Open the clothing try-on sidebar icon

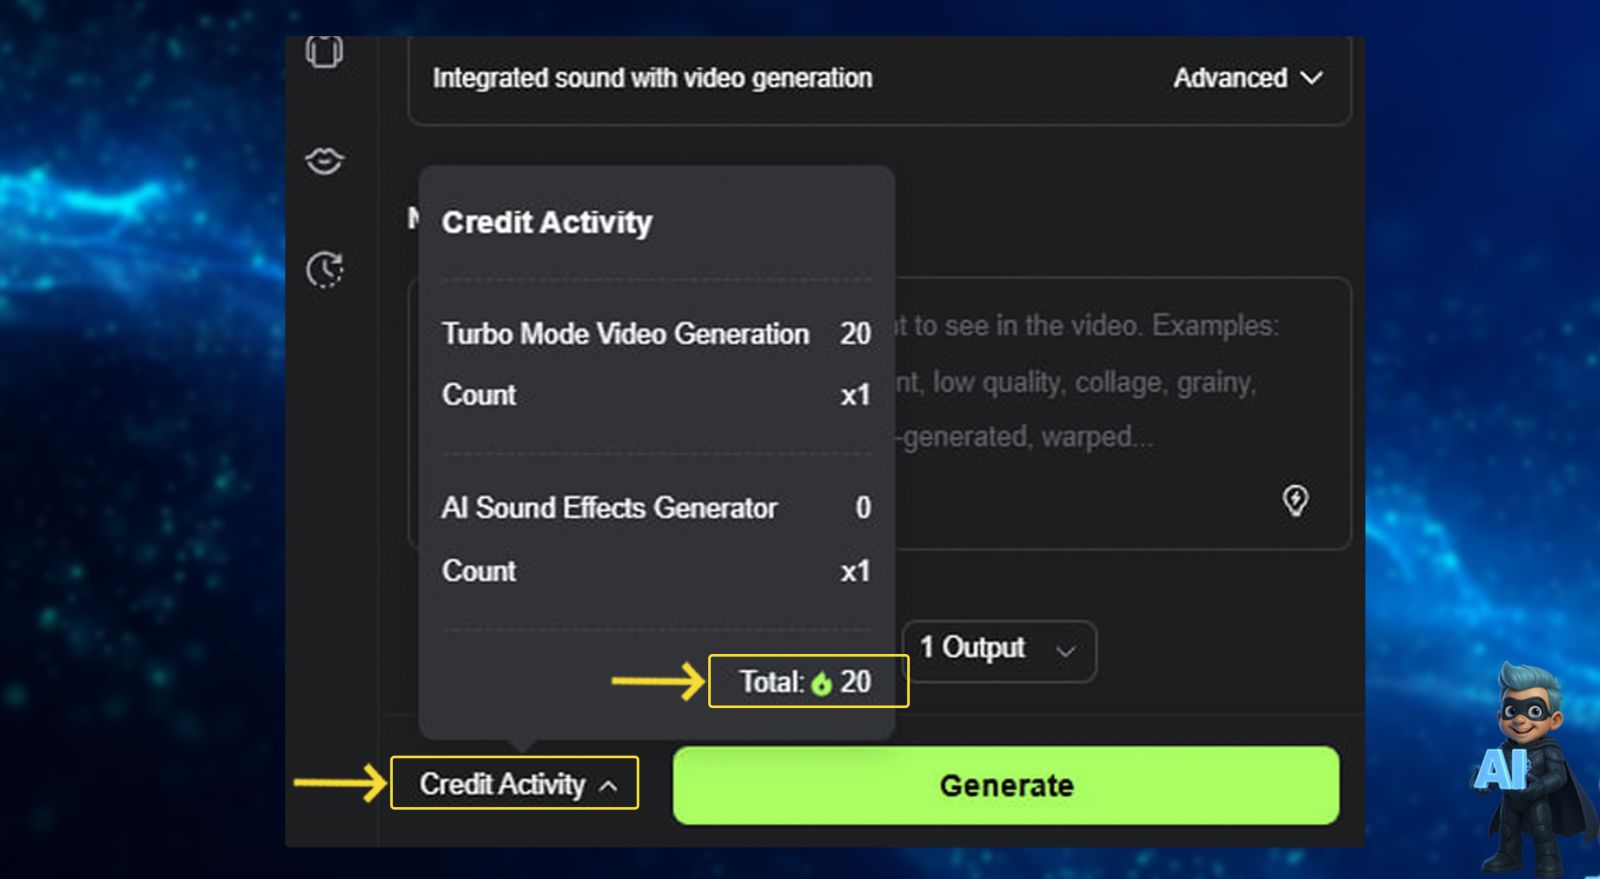(x=324, y=50)
